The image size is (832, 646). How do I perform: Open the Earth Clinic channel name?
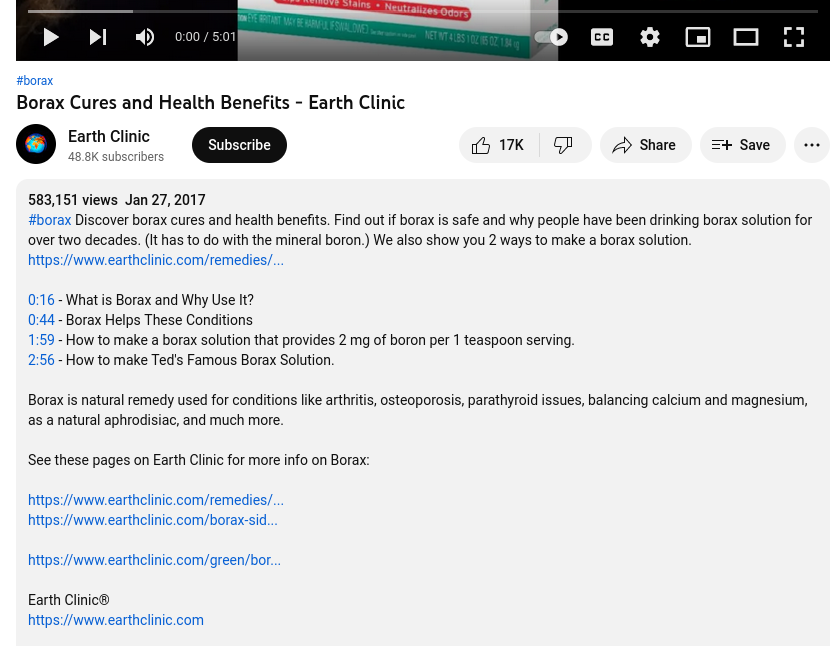coord(109,136)
